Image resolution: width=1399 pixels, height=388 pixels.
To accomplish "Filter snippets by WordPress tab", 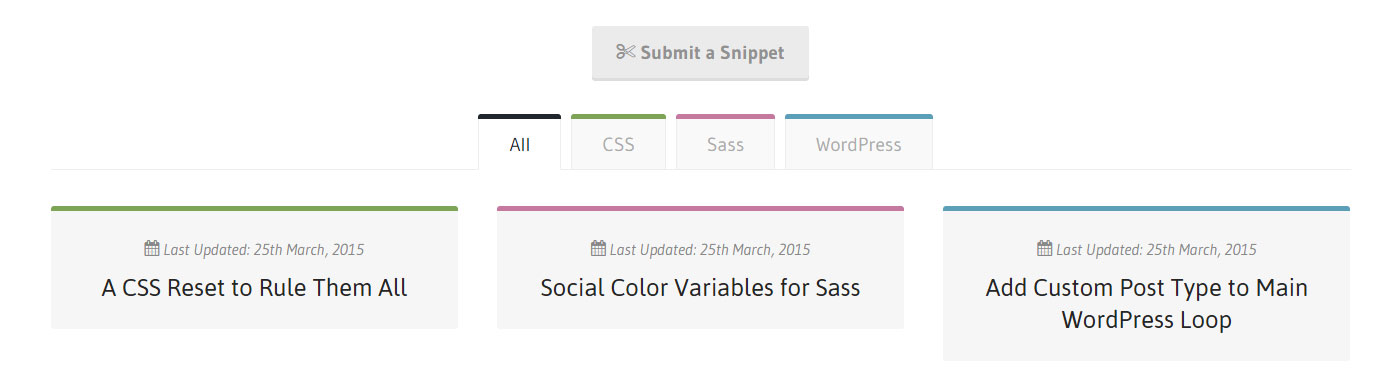I will 858,143.
